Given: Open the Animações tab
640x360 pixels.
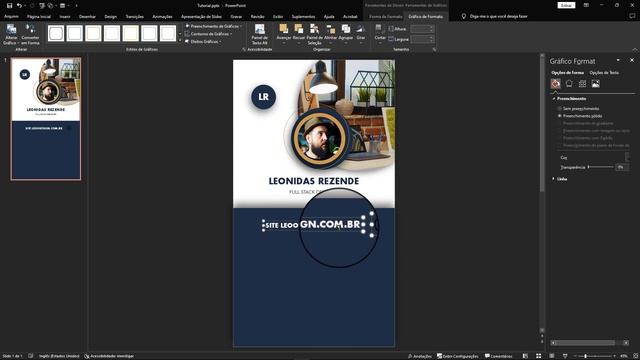Looking at the screenshot, I should (162, 17).
